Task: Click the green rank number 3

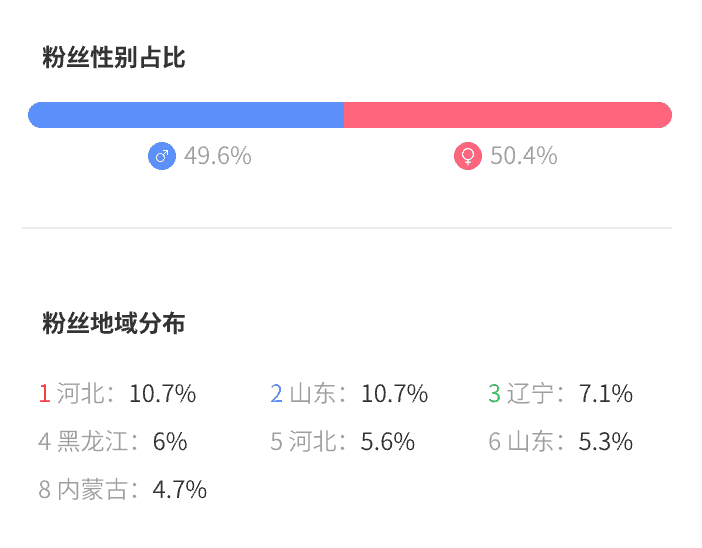Action: 494,394
